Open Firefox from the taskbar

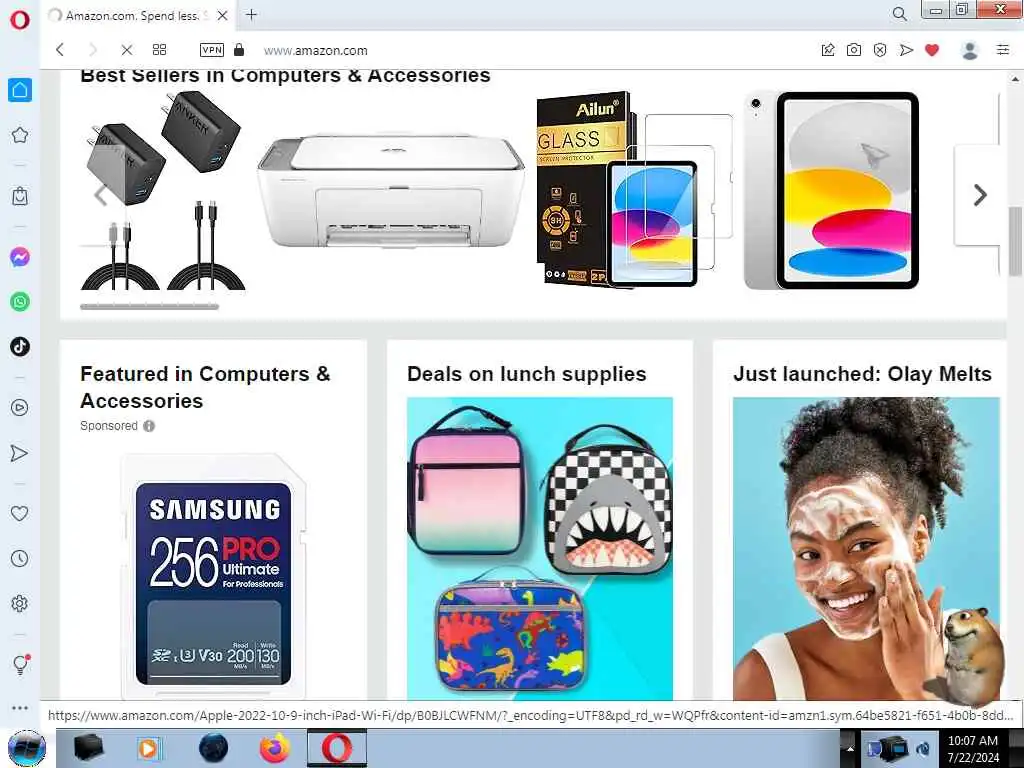tap(274, 748)
